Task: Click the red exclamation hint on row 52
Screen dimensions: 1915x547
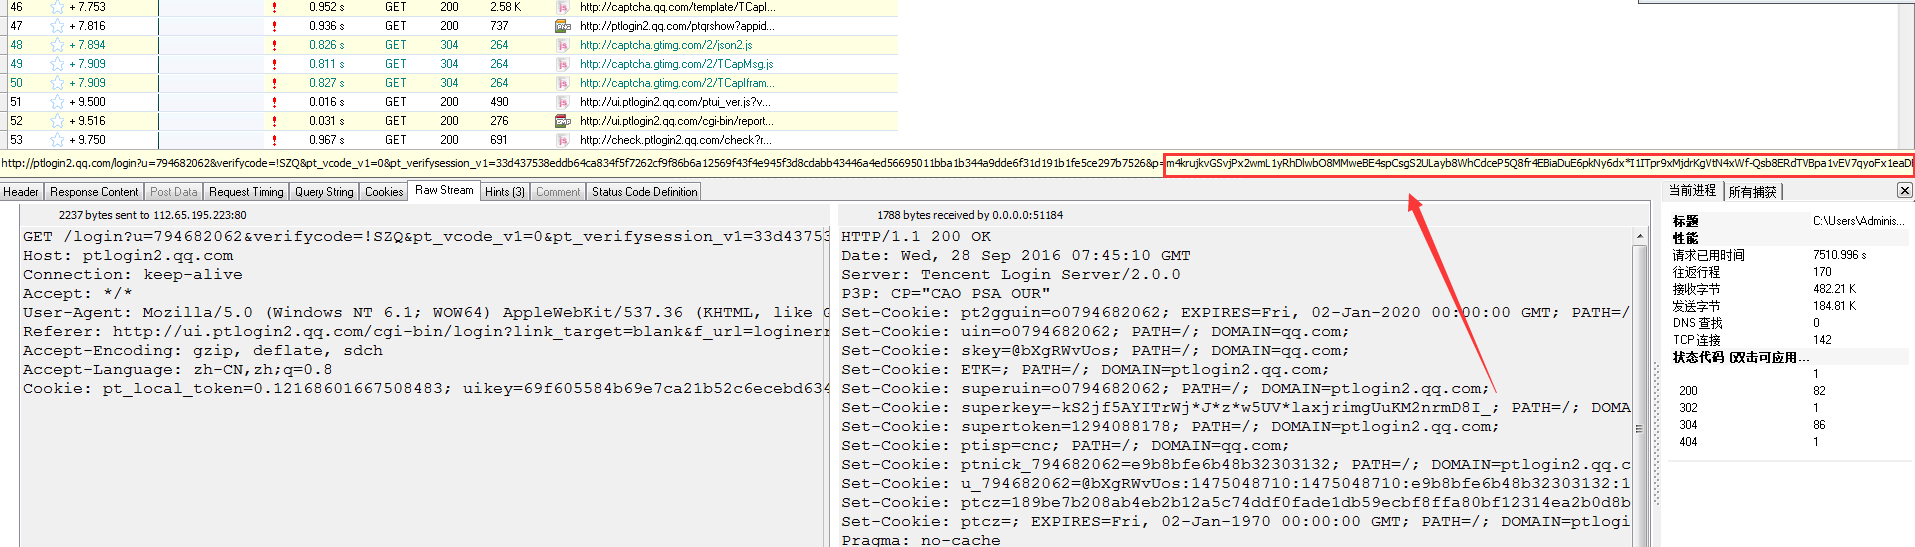Action: point(274,121)
